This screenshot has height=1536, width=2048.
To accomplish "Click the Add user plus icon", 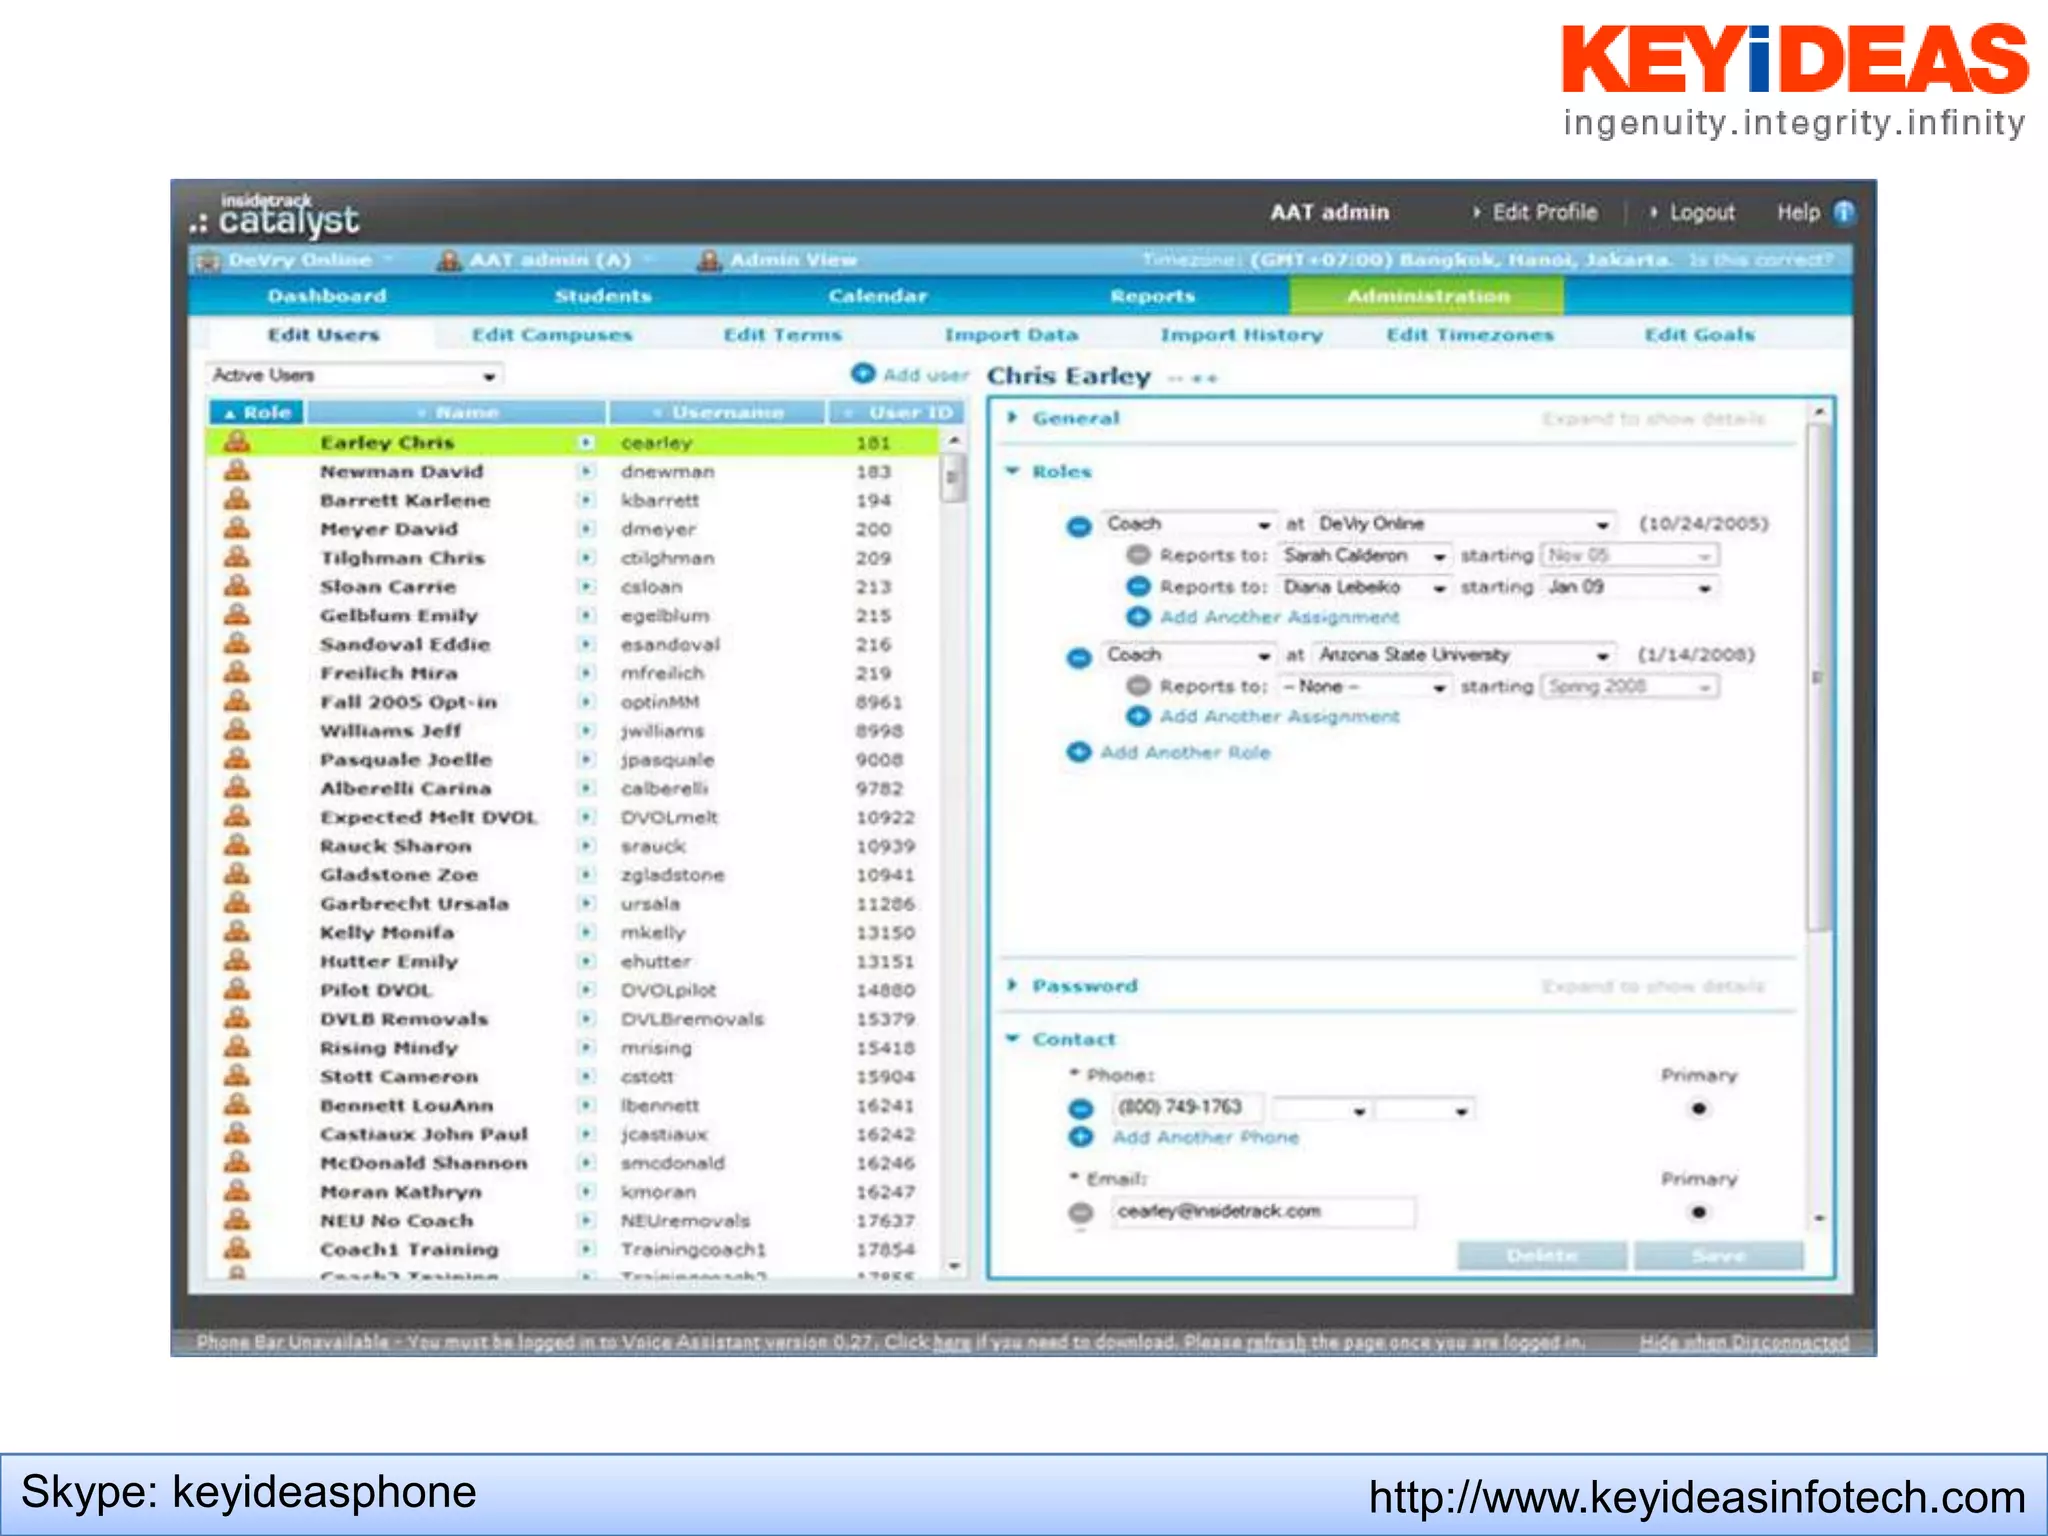I will (x=863, y=374).
